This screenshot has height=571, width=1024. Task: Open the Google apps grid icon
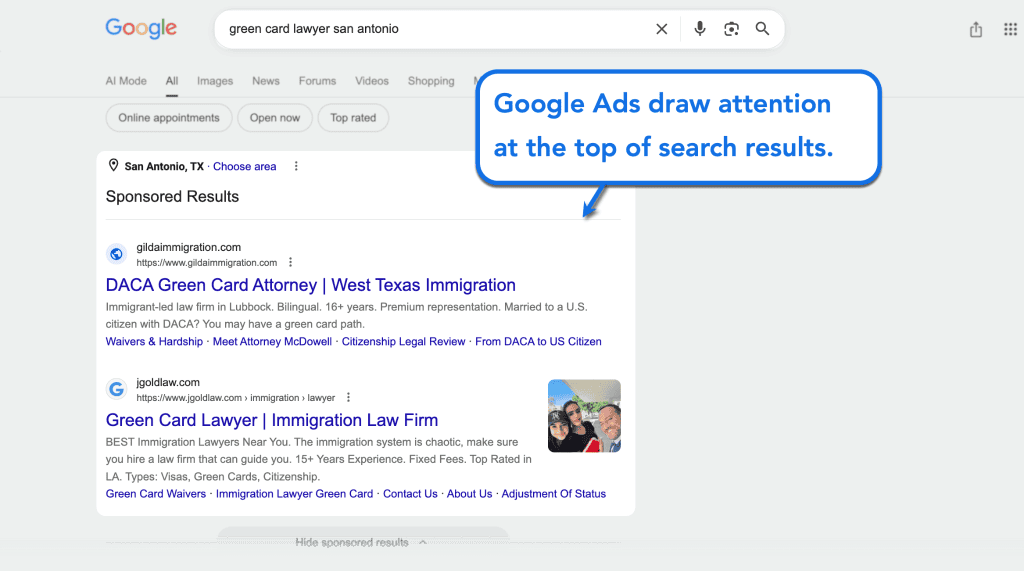[1010, 29]
